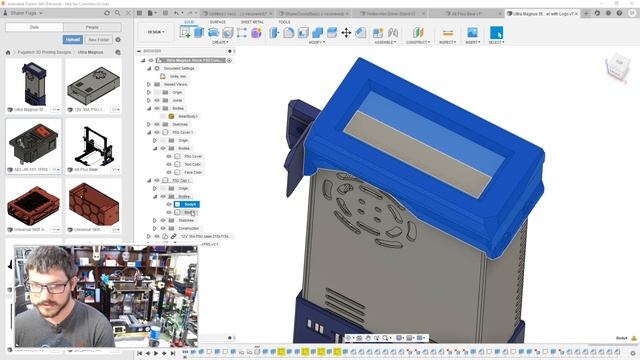Open the Construct dropdown menu
This screenshot has height=360, width=640.
pyautogui.click(x=418, y=42)
